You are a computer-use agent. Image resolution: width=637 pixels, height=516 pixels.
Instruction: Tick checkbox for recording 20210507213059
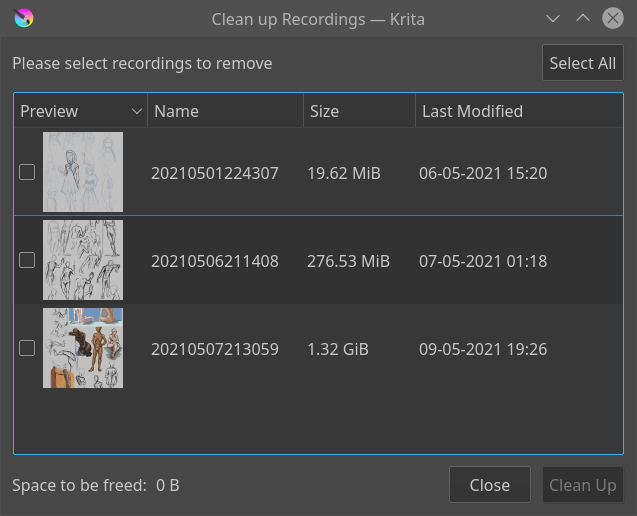(x=27, y=348)
